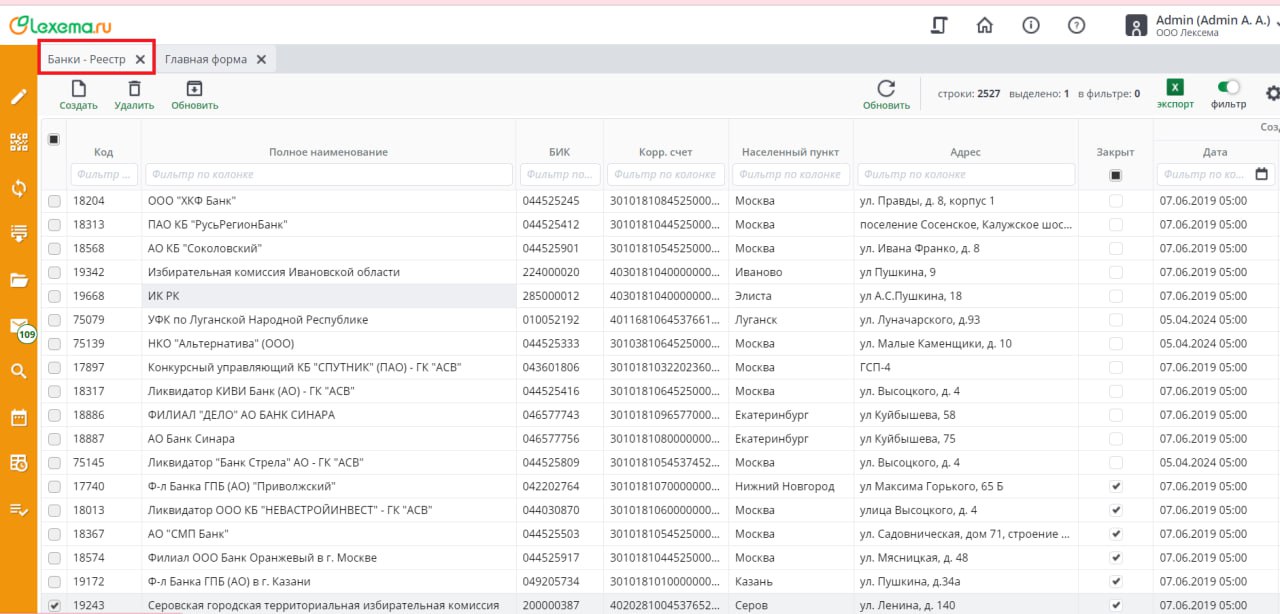Open the help question mark icon
This screenshot has height=614, width=1280.
[x=1076, y=26]
